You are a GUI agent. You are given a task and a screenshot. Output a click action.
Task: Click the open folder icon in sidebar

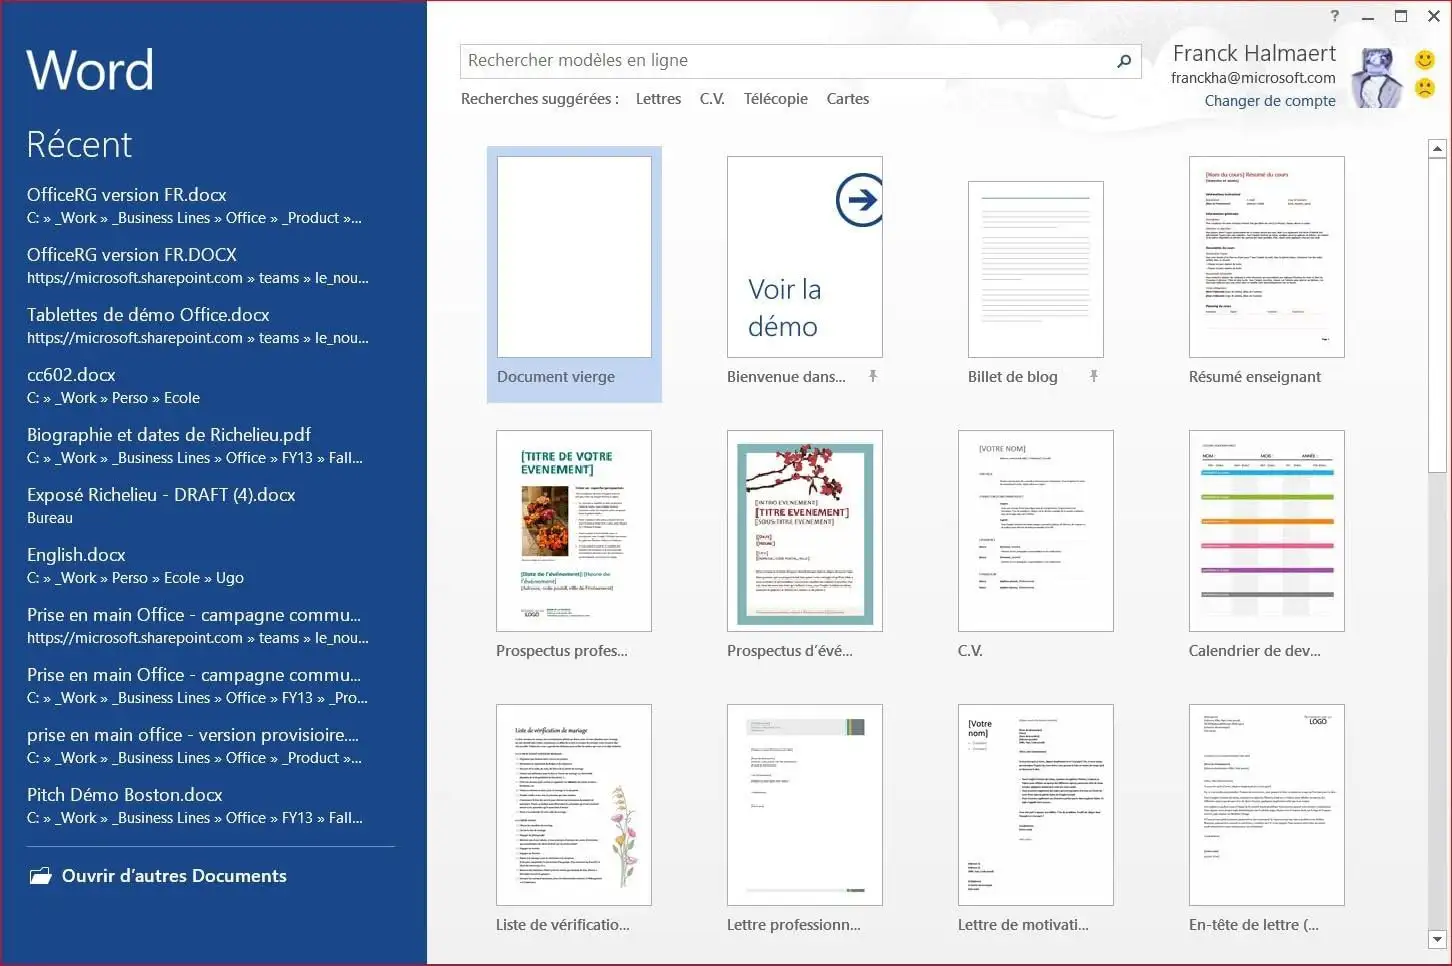(40, 876)
